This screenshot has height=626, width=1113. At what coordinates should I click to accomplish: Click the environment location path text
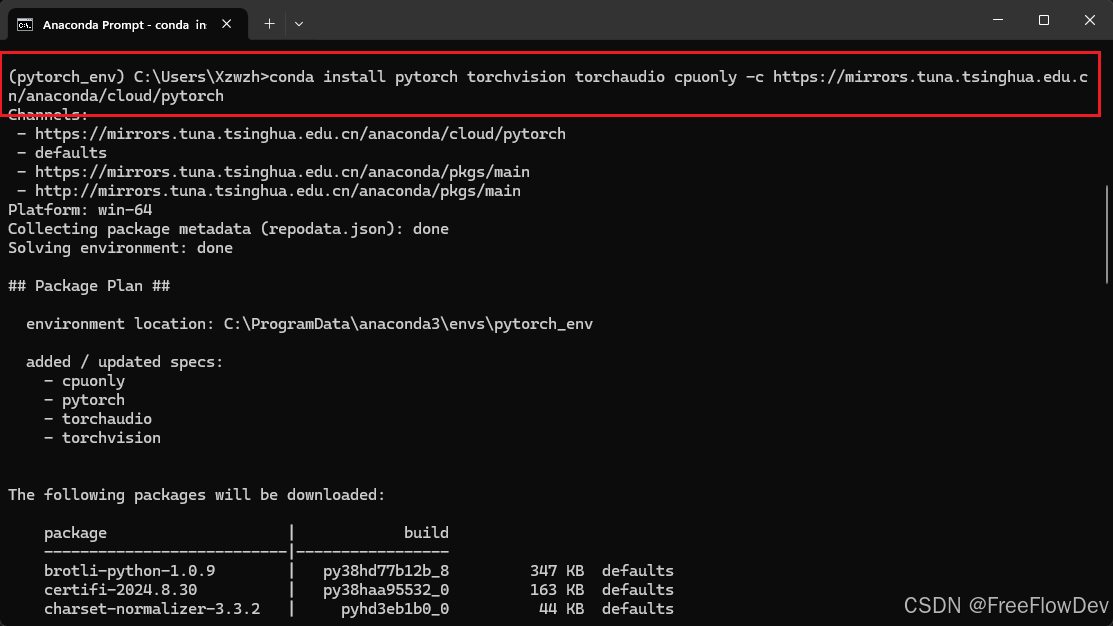click(408, 324)
